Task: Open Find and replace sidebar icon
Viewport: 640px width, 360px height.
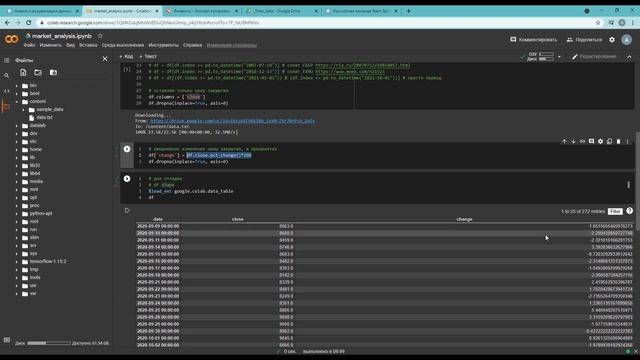Action: (x=7, y=76)
